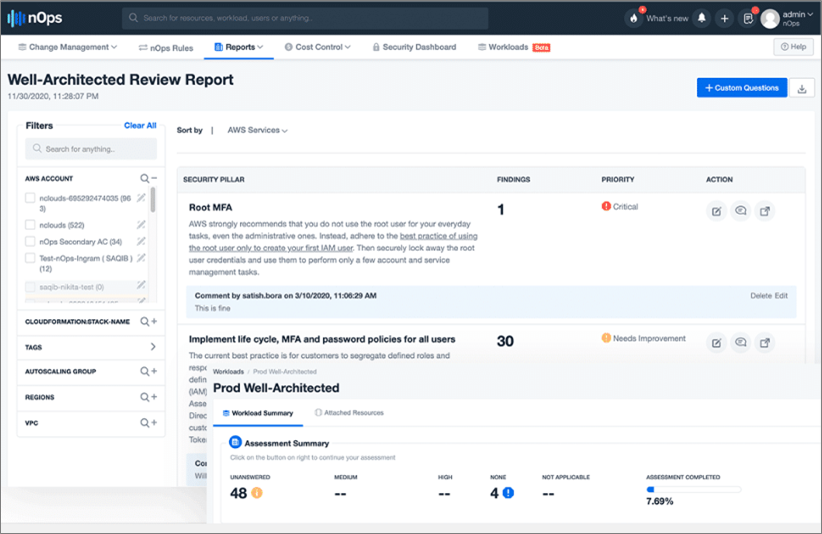Screen dimensions: 822x534
Task: Search within AWS Account filter
Action: pyautogui.click(x=144, y=178)
